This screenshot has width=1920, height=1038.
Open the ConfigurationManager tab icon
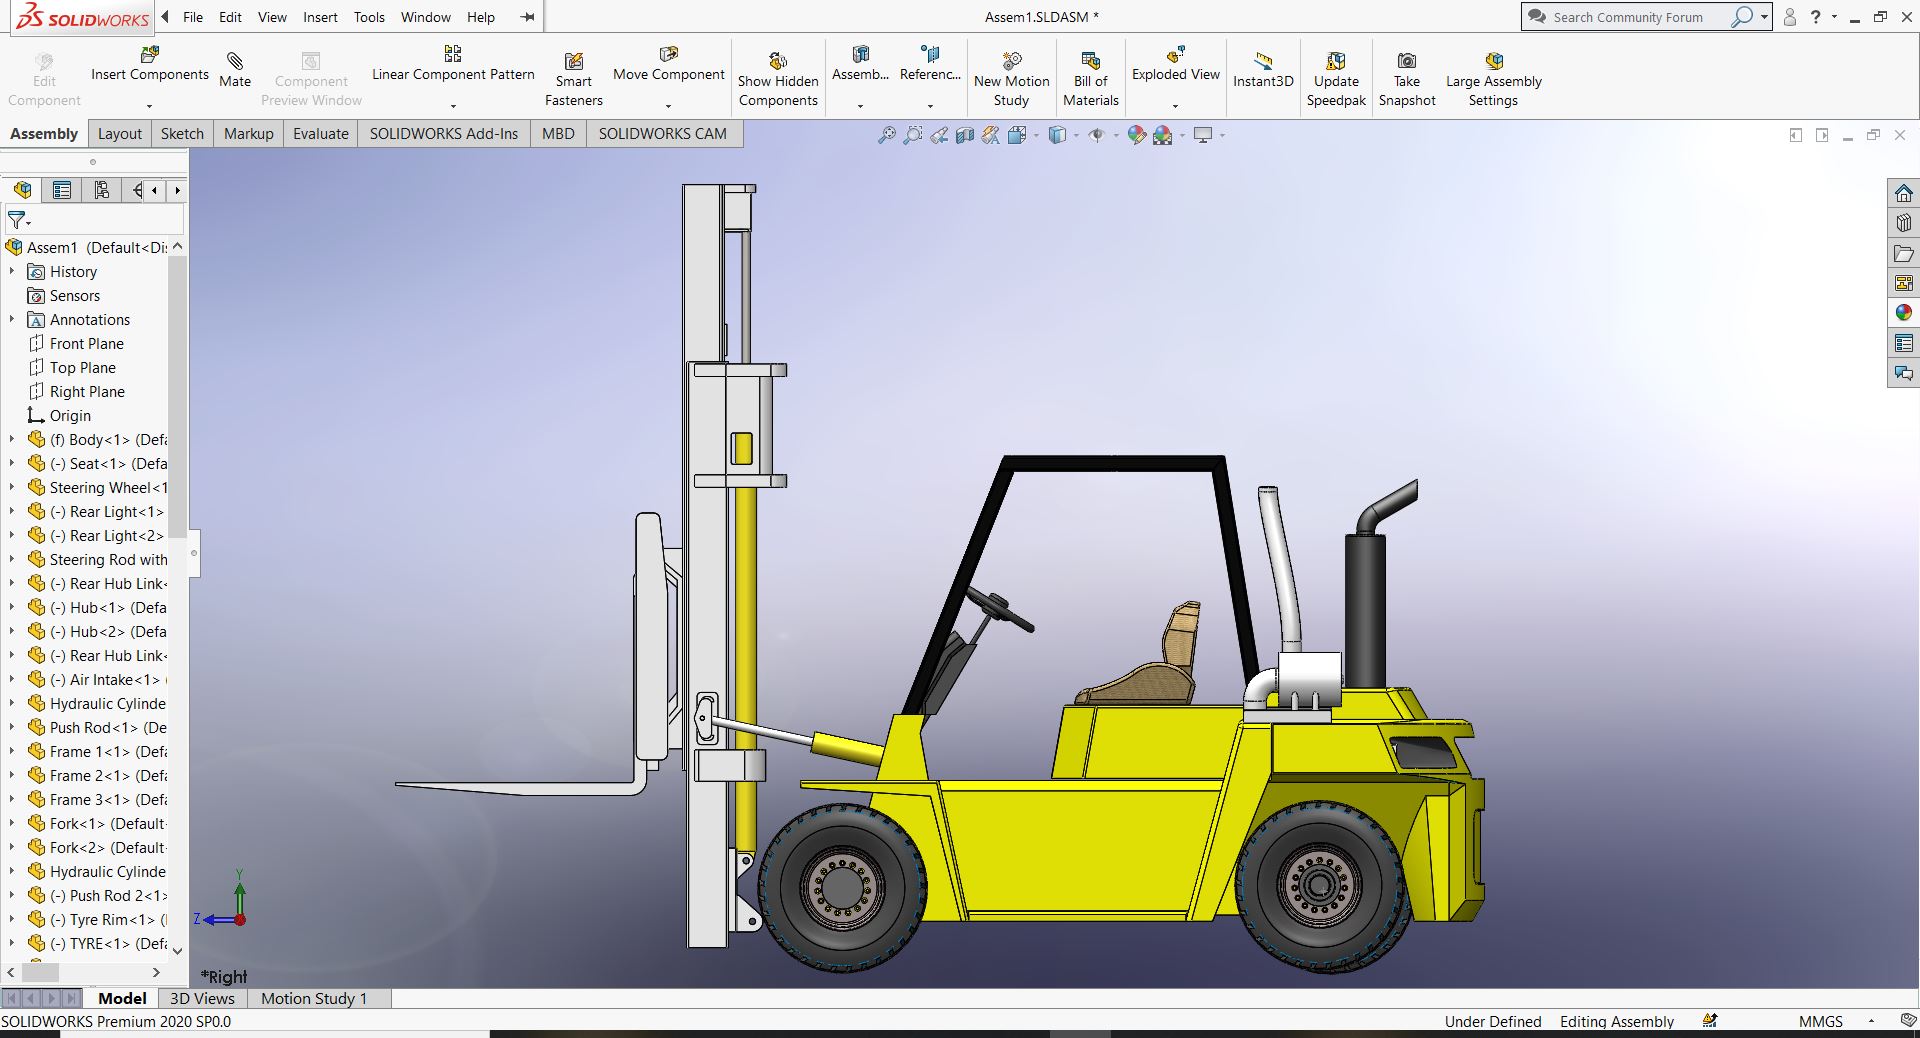[101, 190]
